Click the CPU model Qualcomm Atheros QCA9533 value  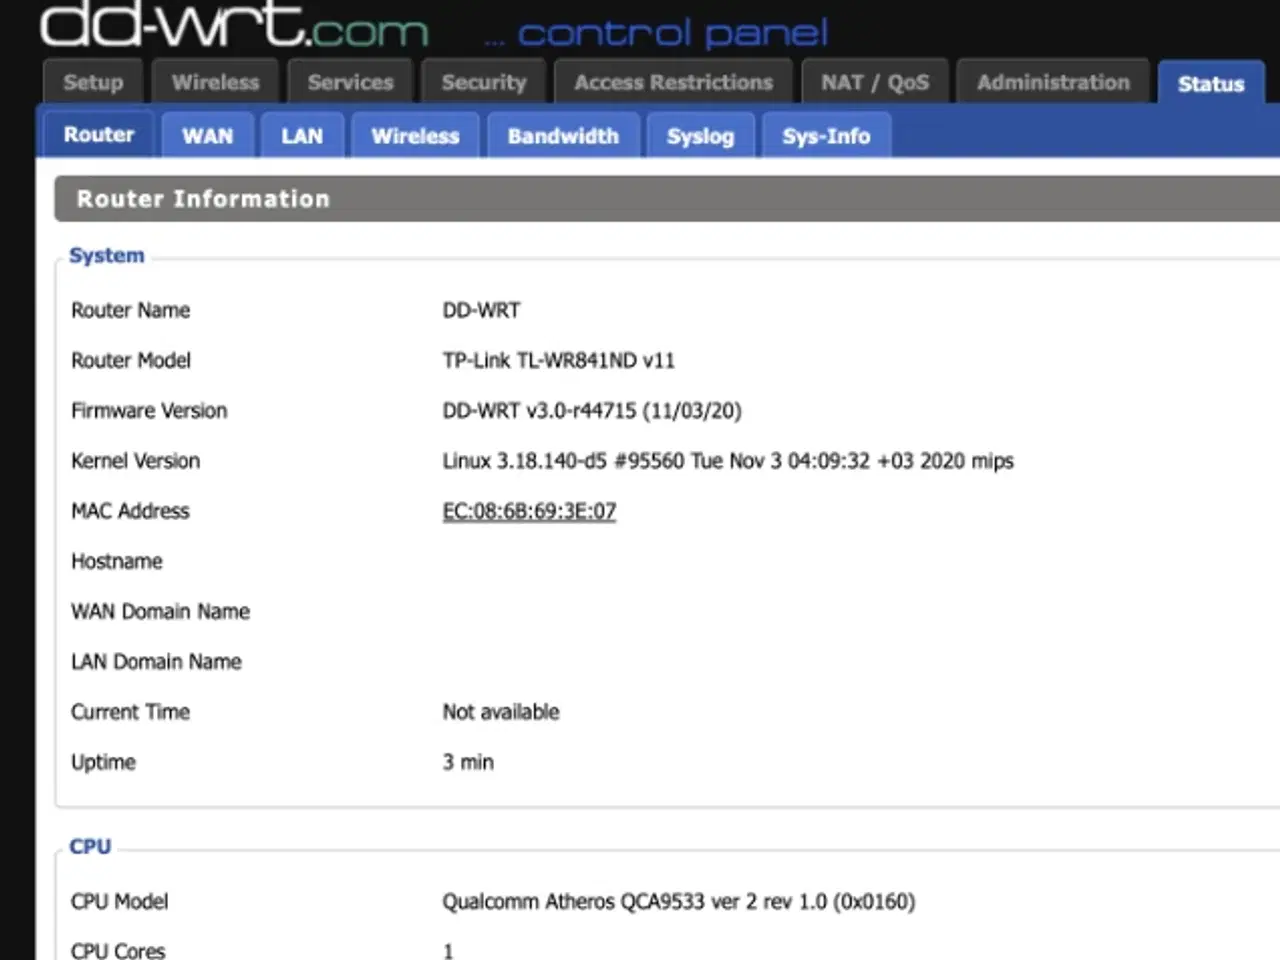678,902
